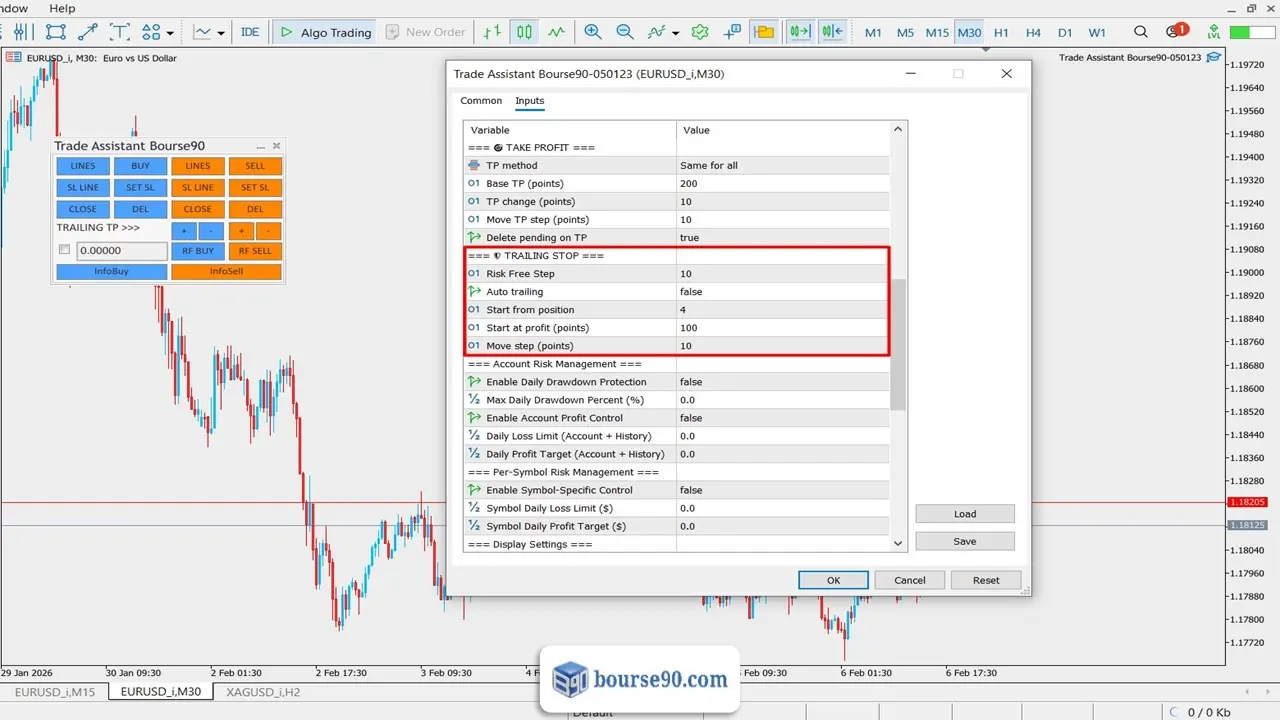
Task: Open the IDE MetaEditor button
Action: (x=250, y=32)
